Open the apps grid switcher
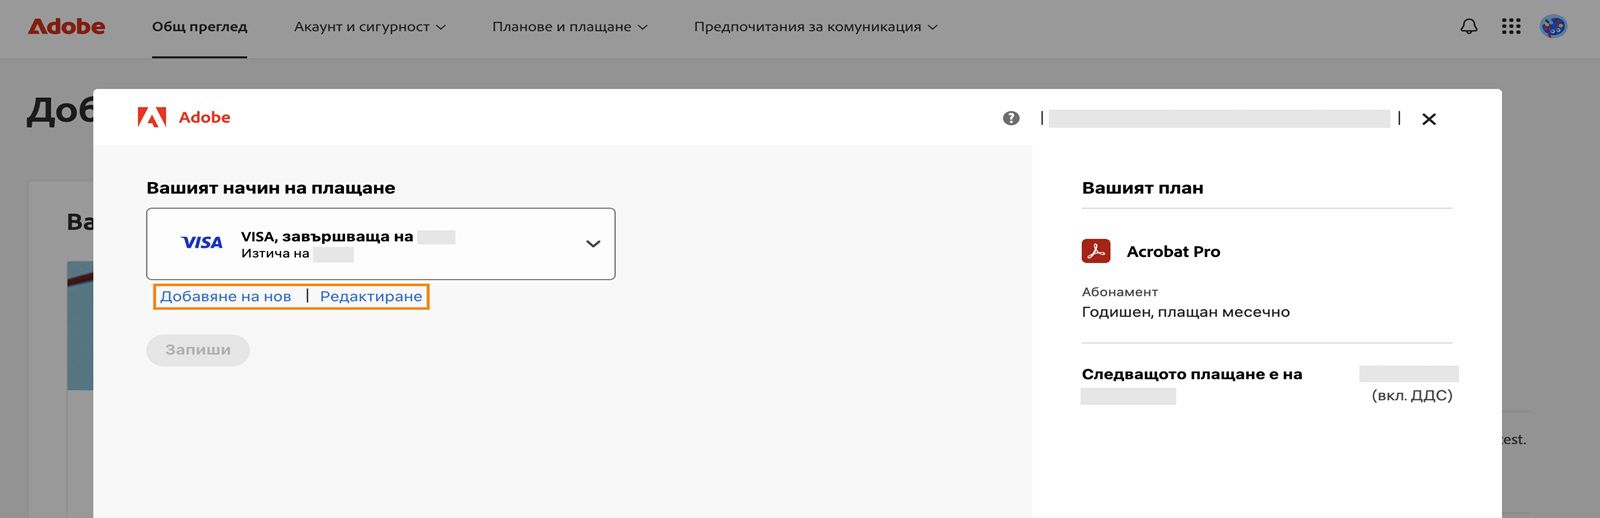Screen dimensions: 1600x518 (x=1511, y=27)
